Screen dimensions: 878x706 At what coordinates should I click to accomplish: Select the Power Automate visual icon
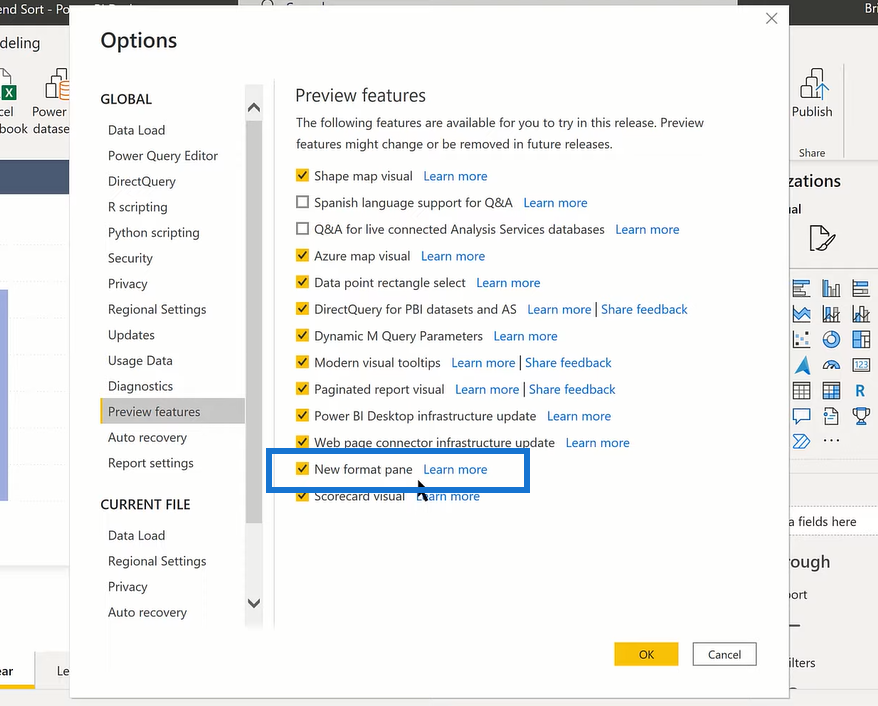801,441
